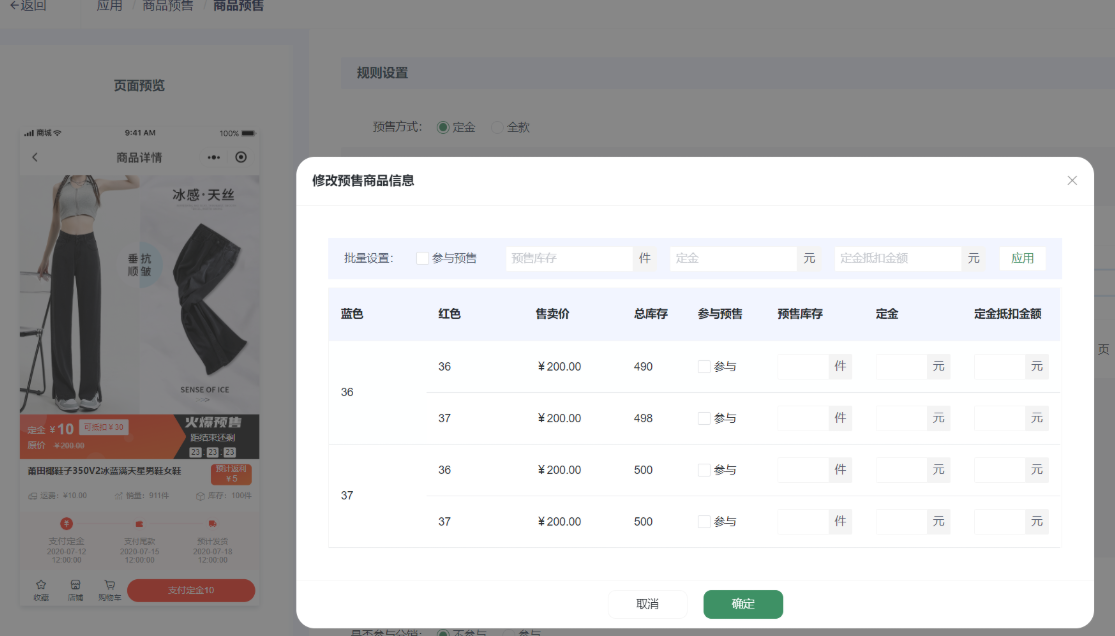Open 商品预售 breadcrumb link

tap(167, 6)
